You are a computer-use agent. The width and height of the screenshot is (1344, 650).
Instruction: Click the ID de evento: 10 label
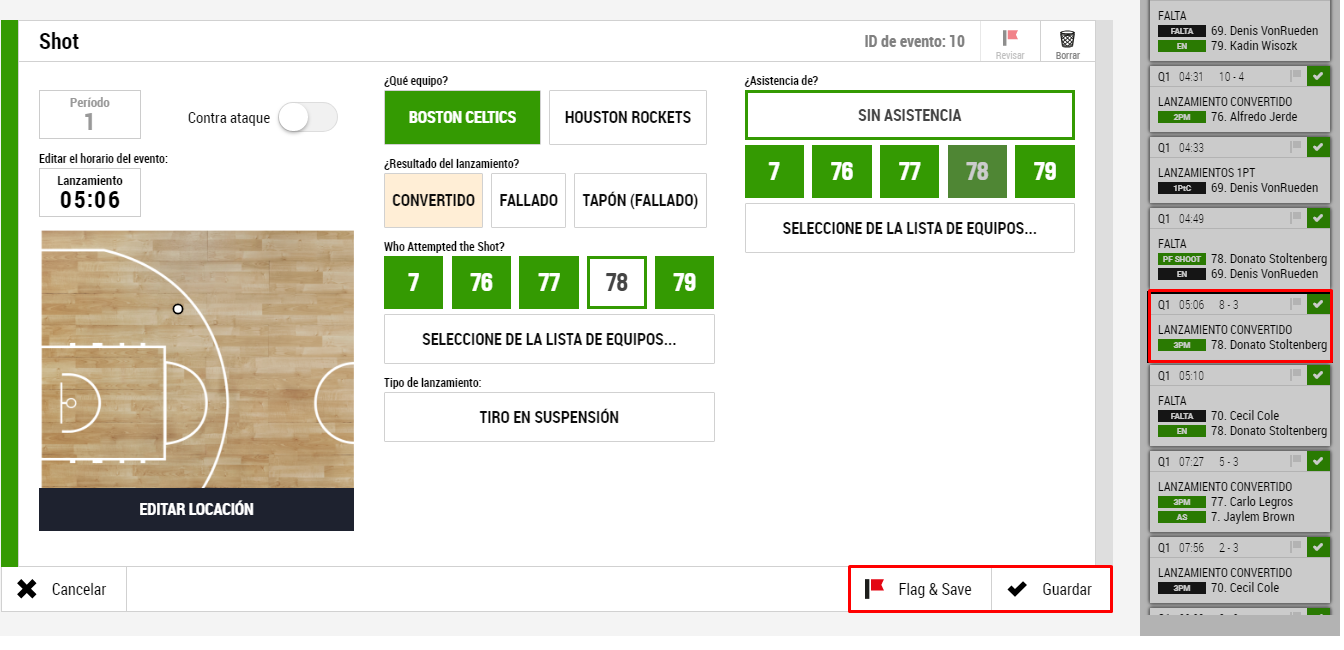coord(914,41)
